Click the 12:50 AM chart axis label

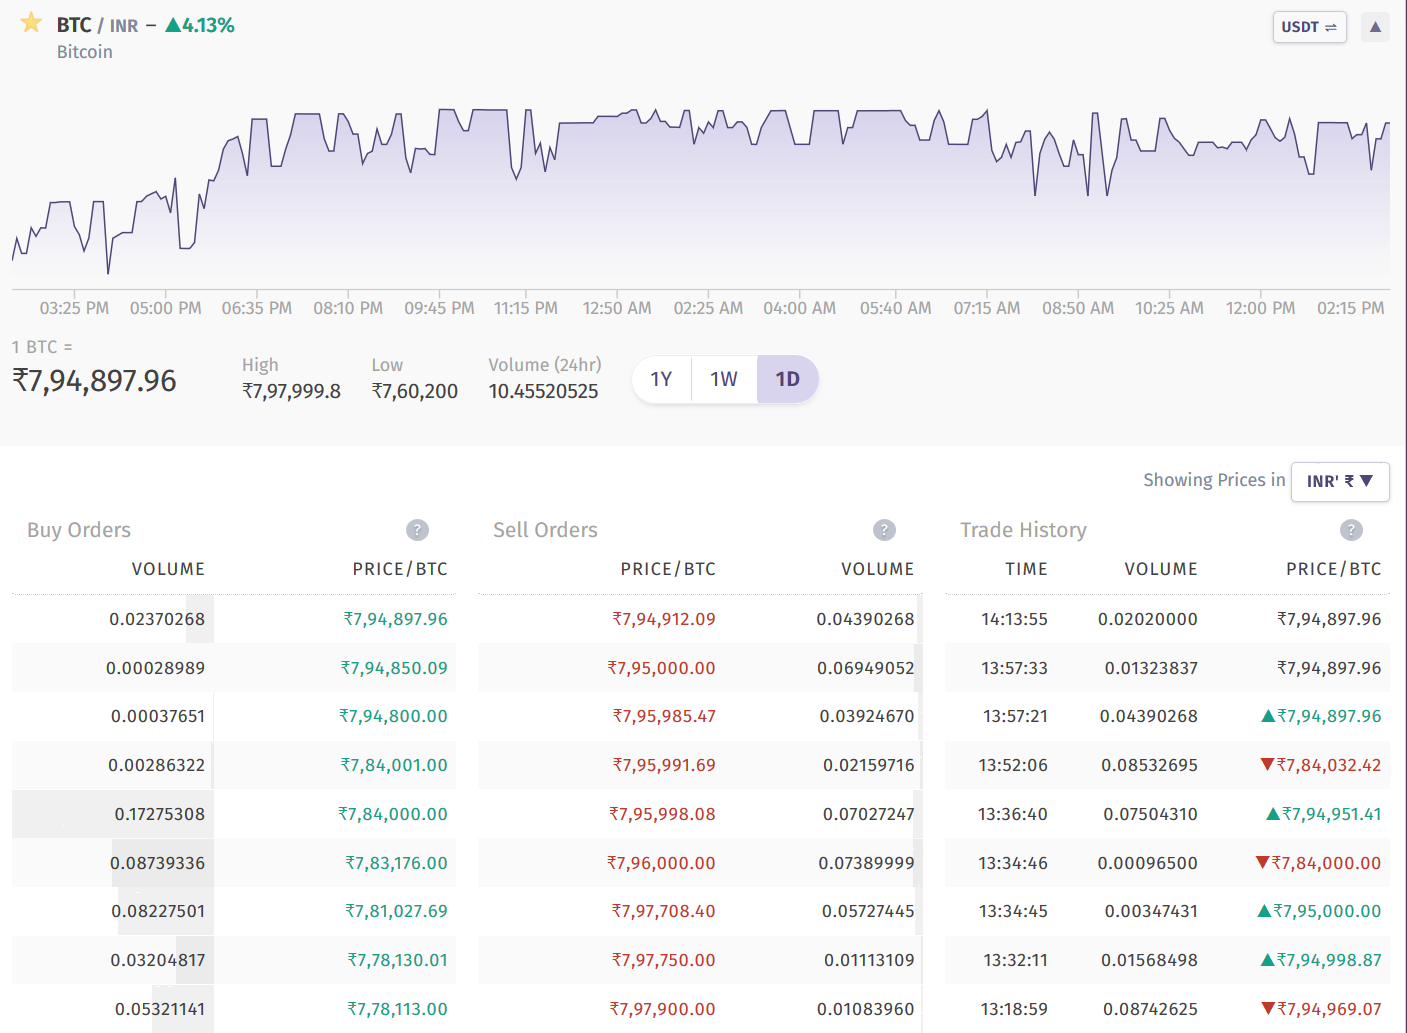(x=617, y=308)
